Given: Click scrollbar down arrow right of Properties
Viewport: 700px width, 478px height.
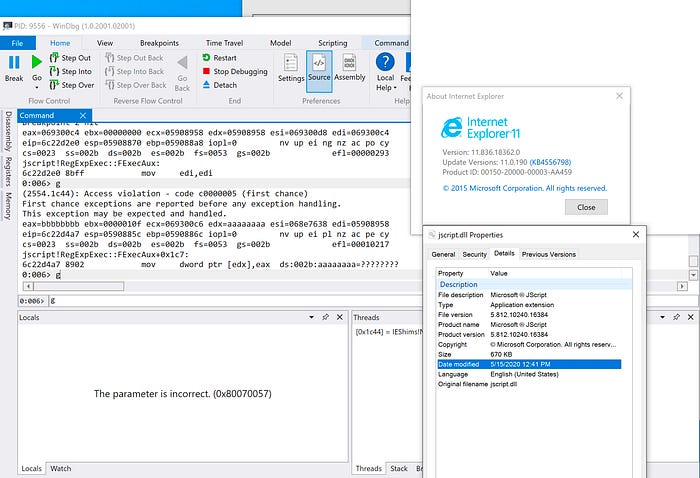Looking at the screenshot, I should point(693,275).
